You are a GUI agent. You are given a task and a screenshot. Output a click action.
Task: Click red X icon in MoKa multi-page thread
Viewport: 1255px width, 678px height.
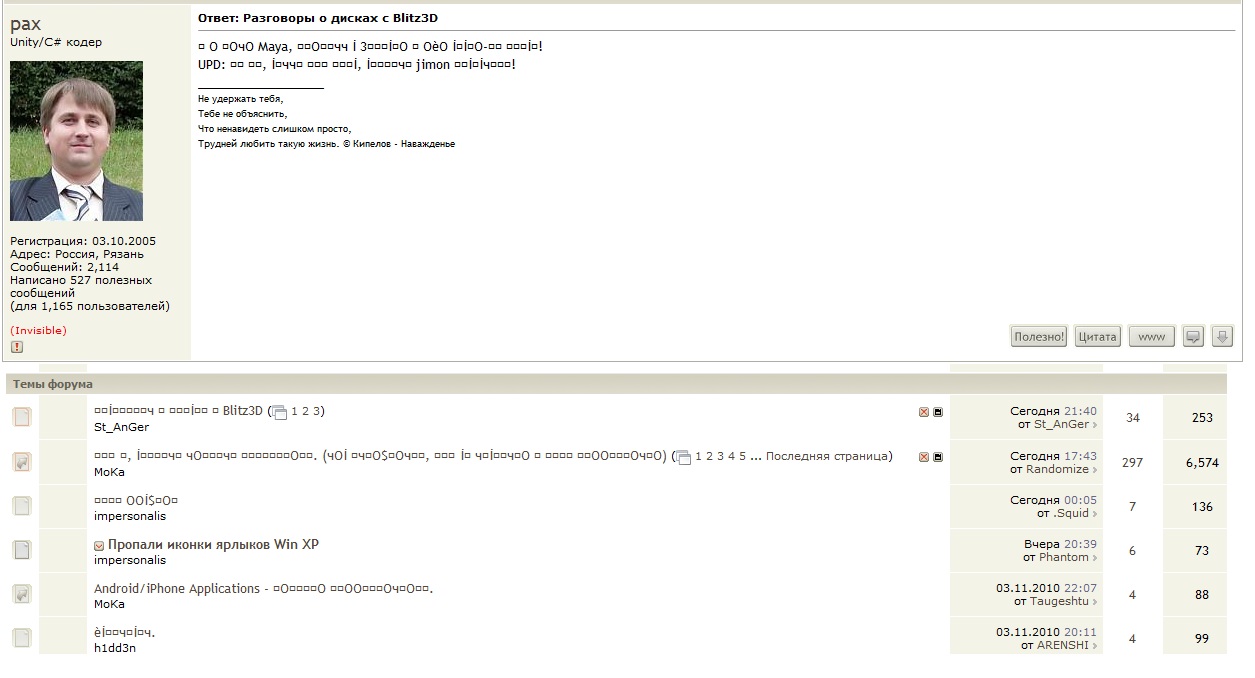[x=924, y=457]
